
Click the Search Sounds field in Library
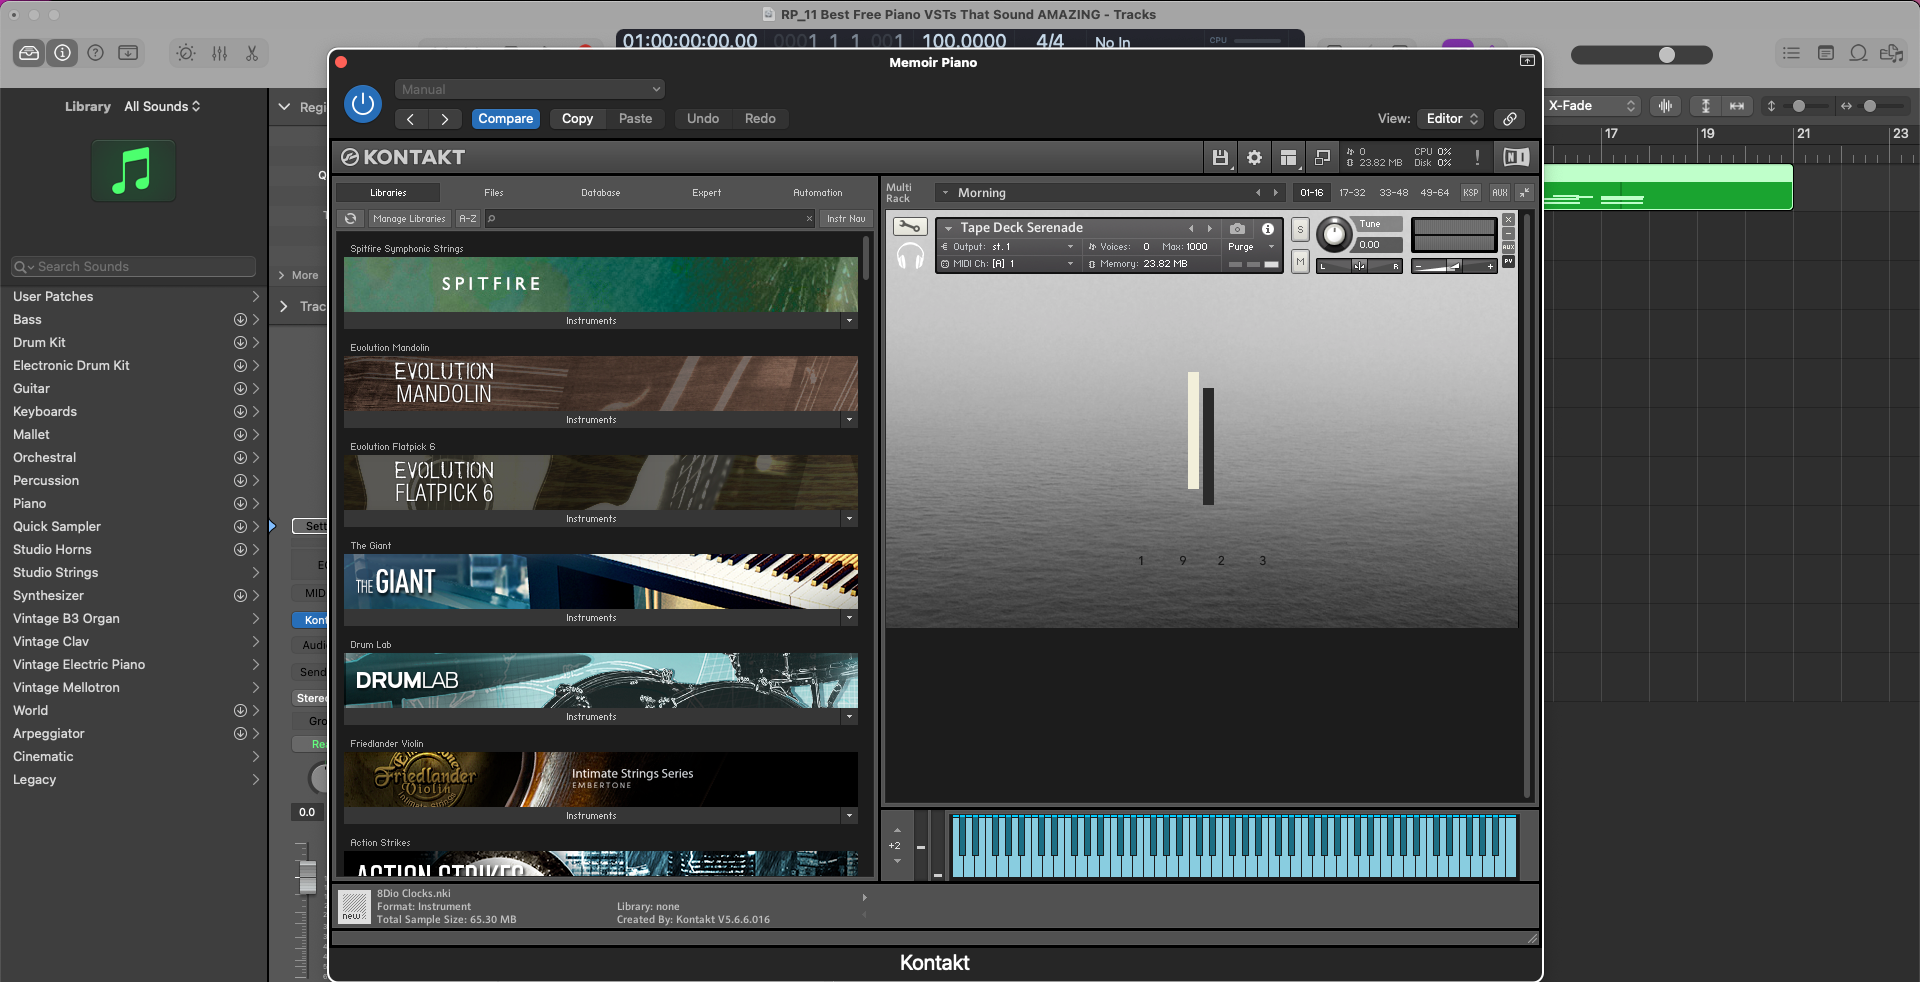coord(132,266)
